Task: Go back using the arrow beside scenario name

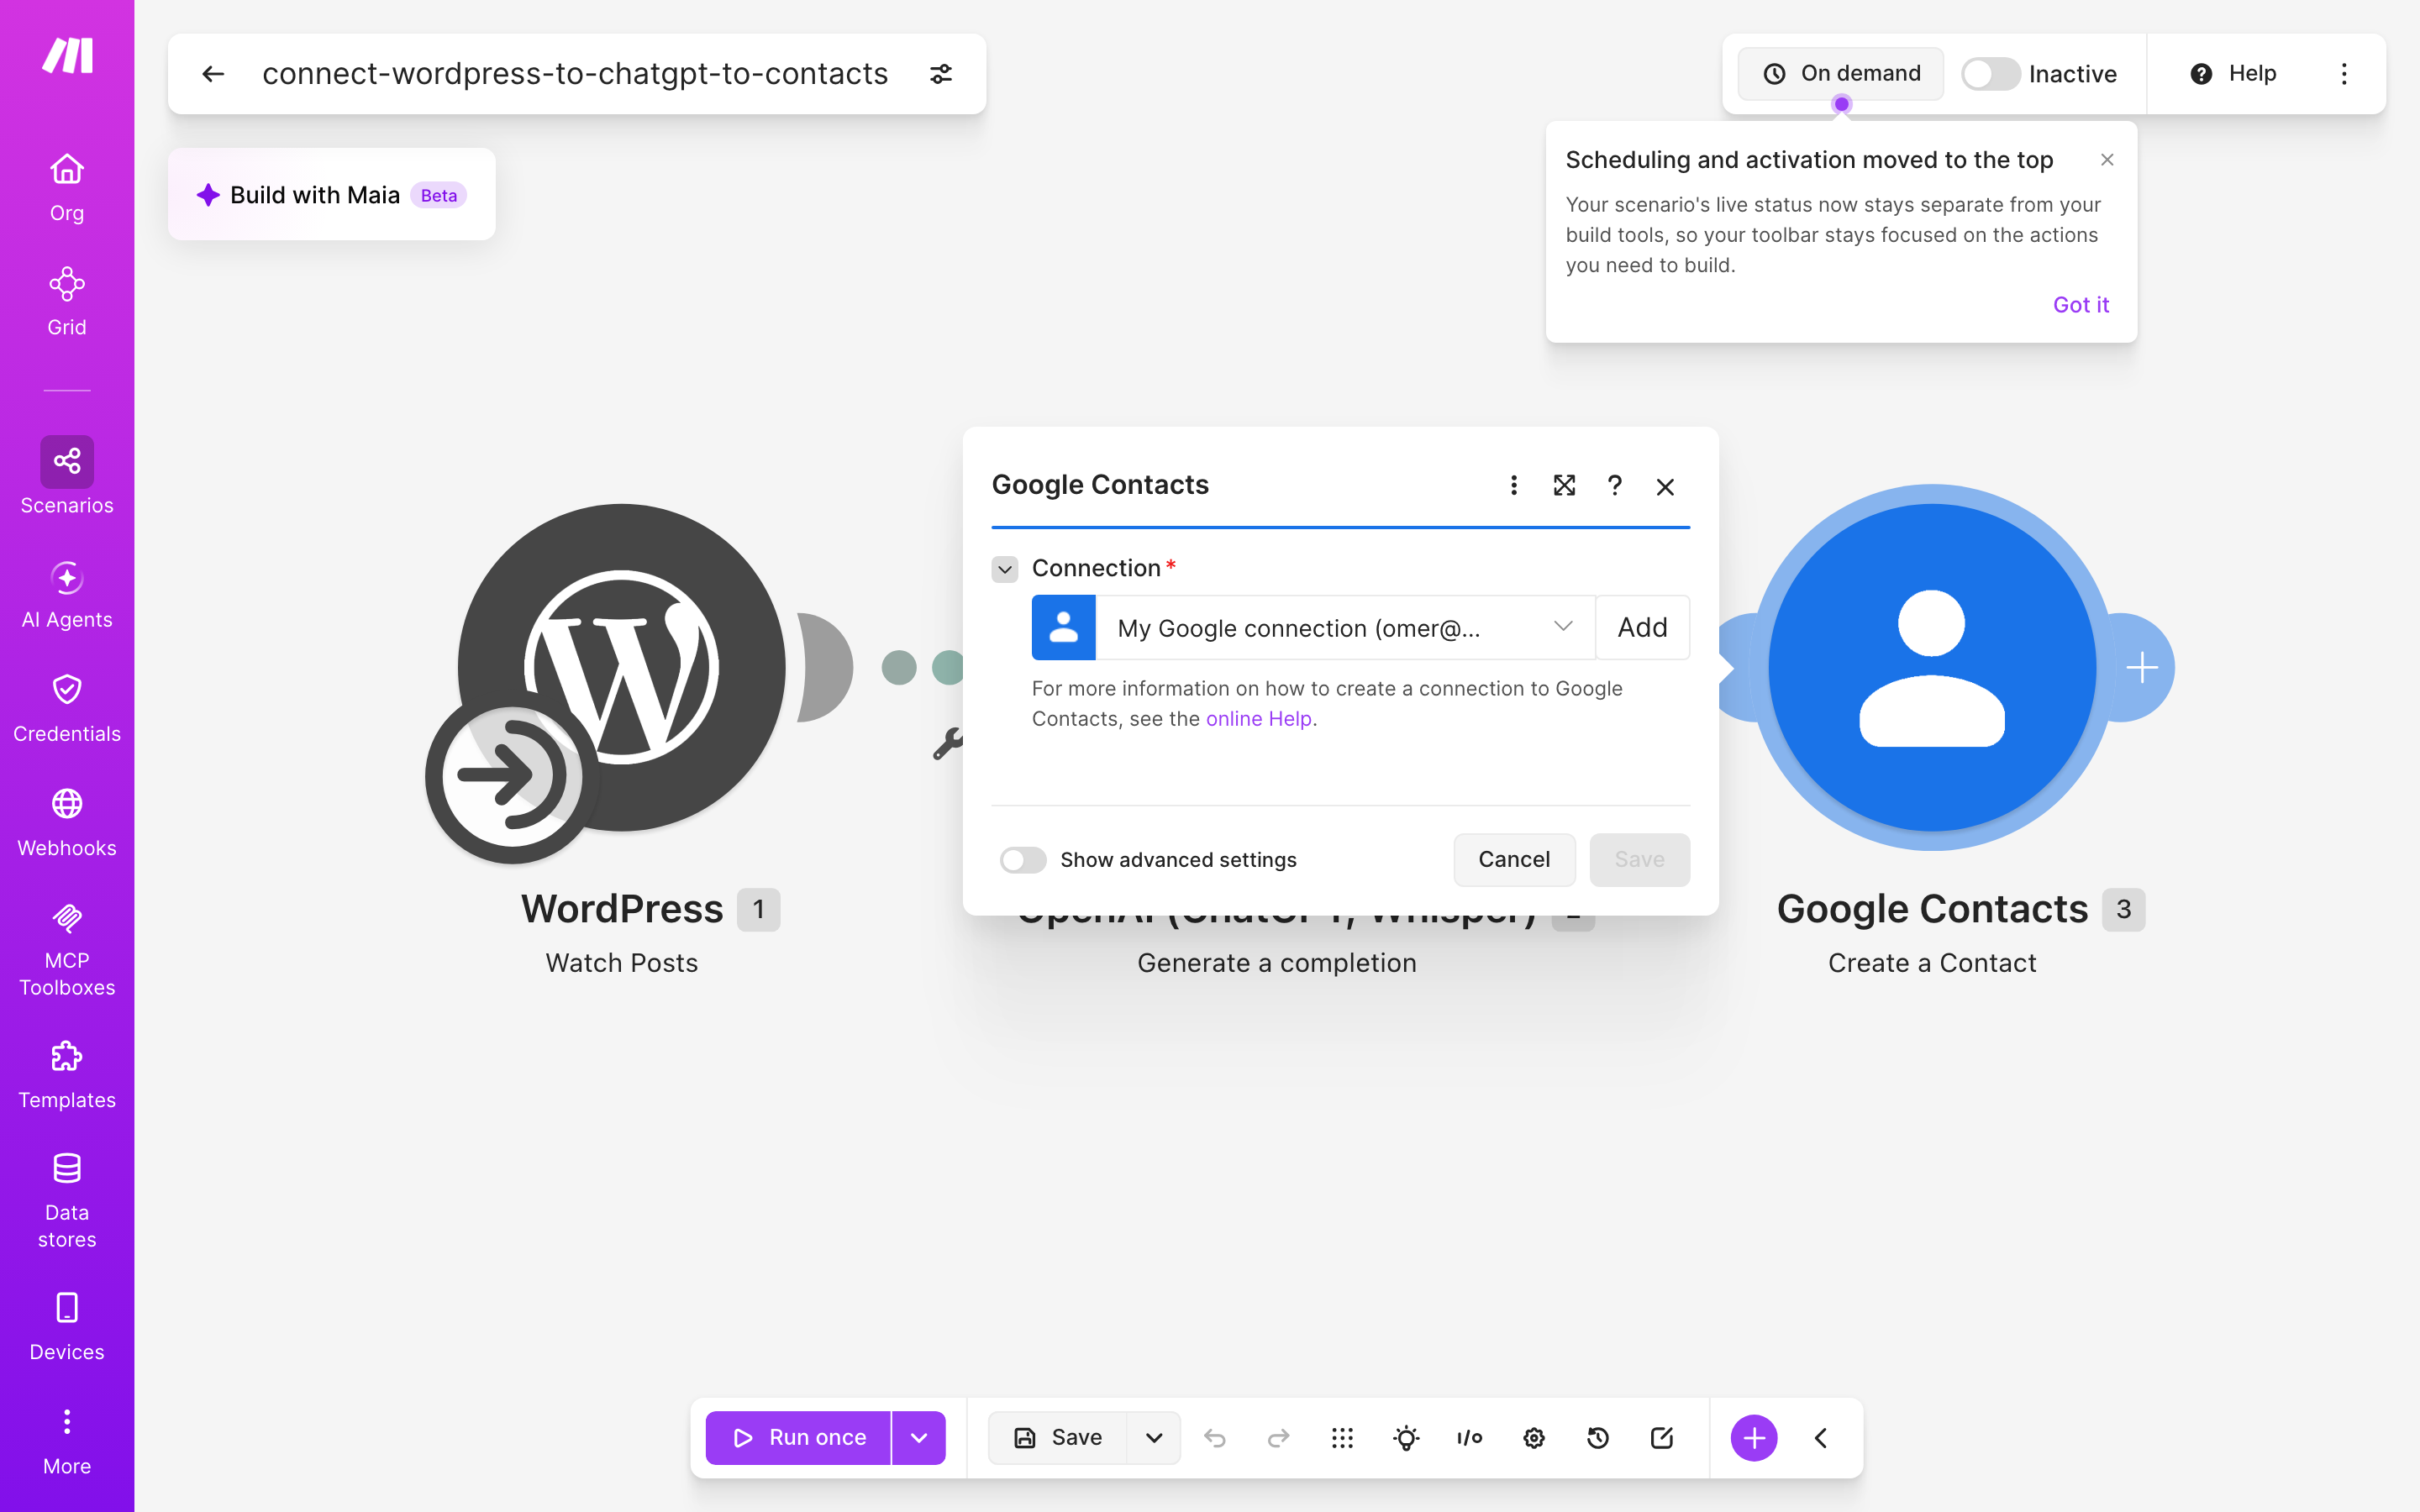Action: pos(213,74)
